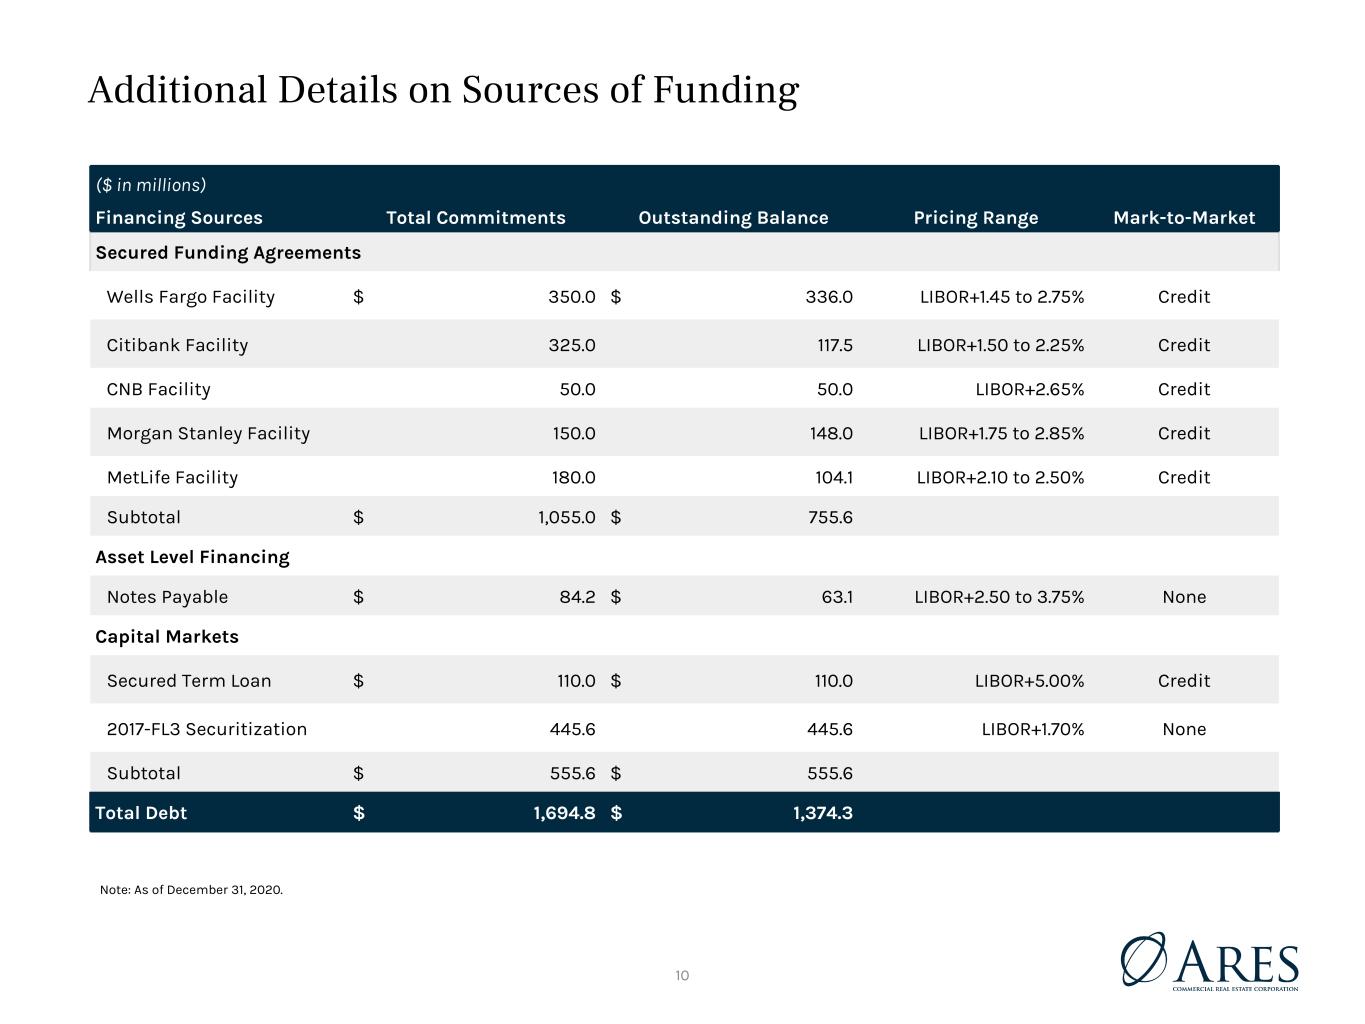The height and width of the screenshot is (1024, 1365).
Task: Click the 2017-FL3 Securitization row label
Action: point(207,729)
